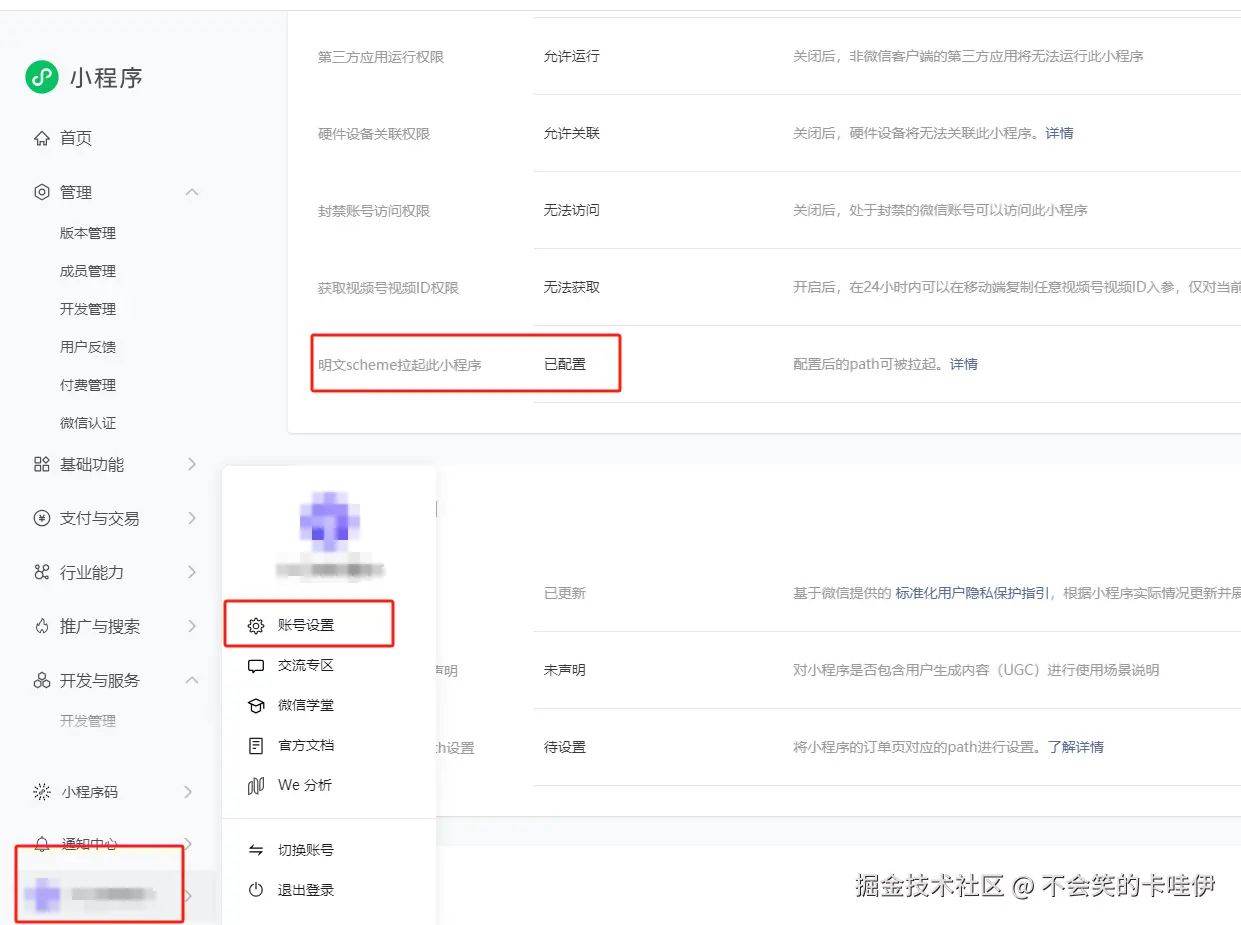This screenshot has width=1241, height=925.
Task: Choose 切换账号 from the popup menu
Action: (306, 850)
